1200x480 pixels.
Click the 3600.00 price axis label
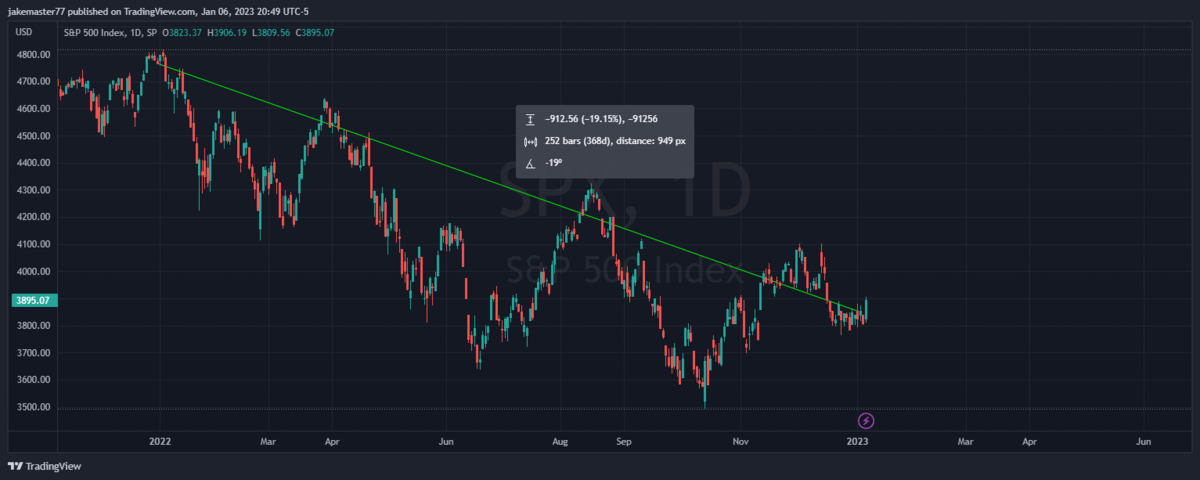tap(33, 380)
